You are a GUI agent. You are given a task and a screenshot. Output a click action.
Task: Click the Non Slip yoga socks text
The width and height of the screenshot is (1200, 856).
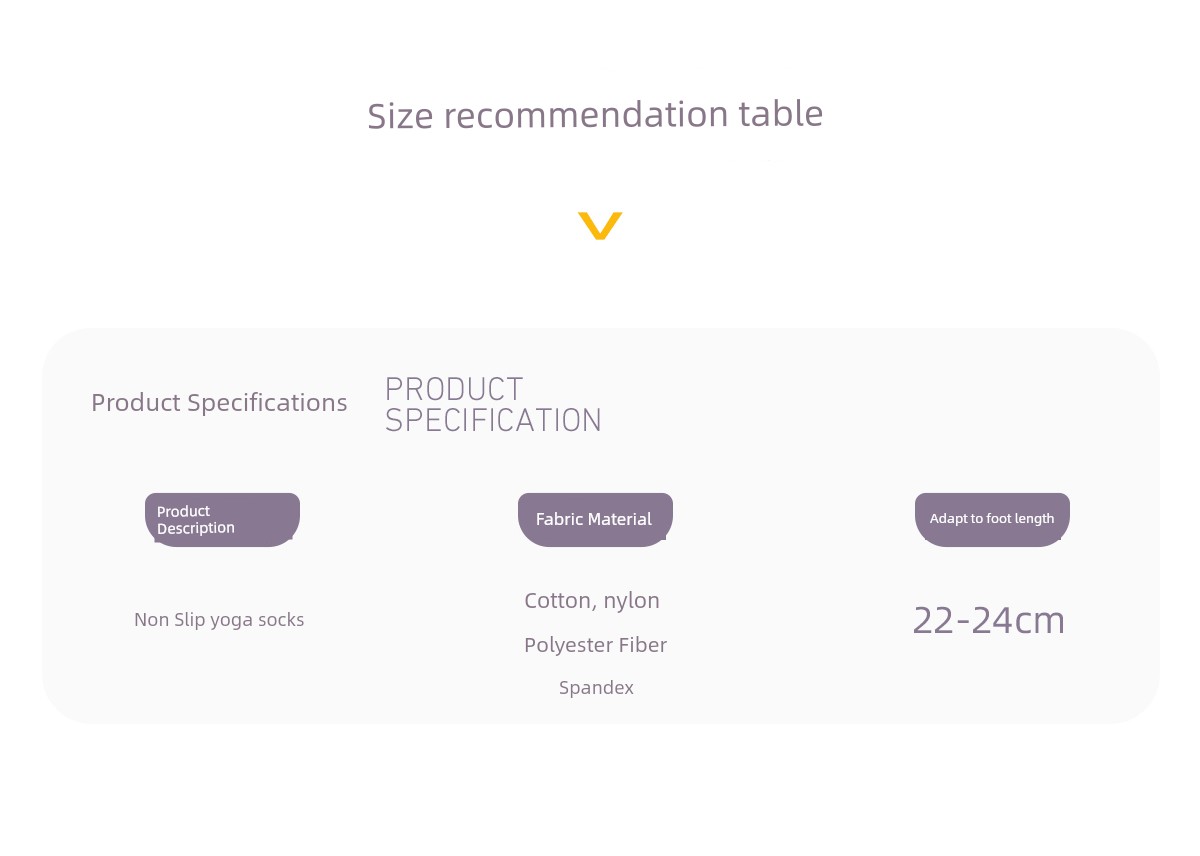pyautogui.click(x=219, y=620)
